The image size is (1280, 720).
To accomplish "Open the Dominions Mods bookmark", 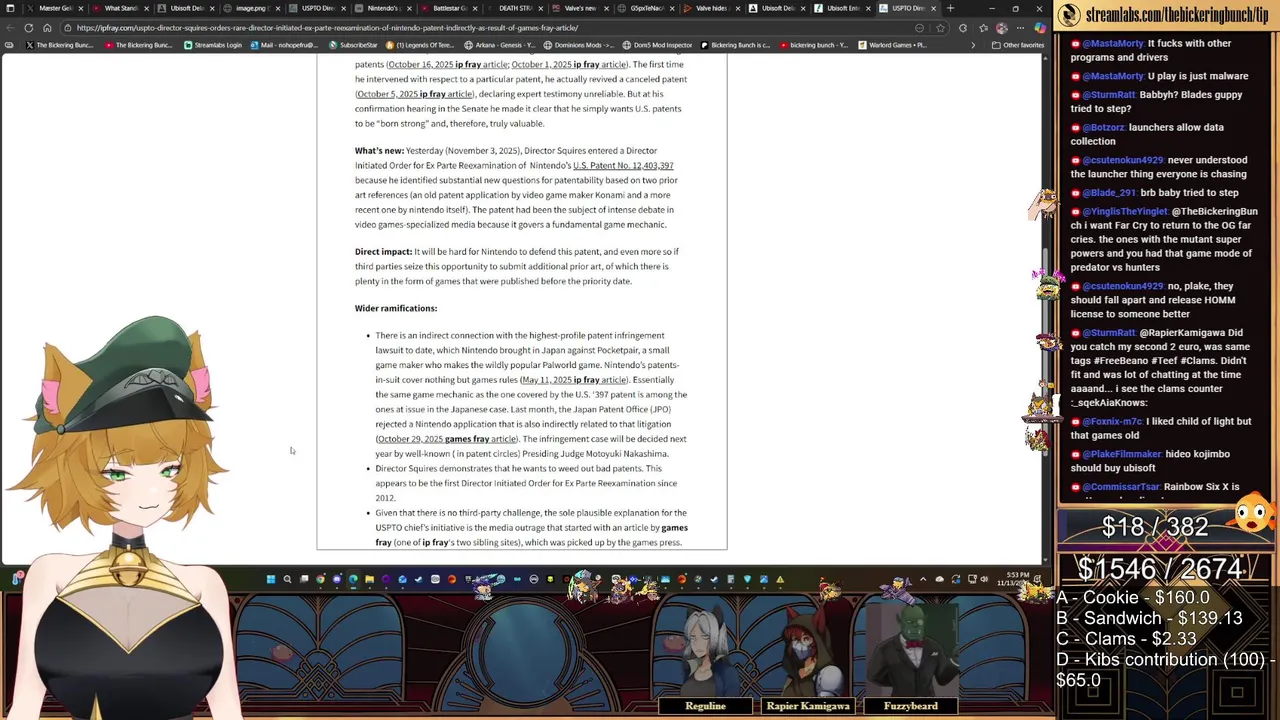I will coord(577,45).
